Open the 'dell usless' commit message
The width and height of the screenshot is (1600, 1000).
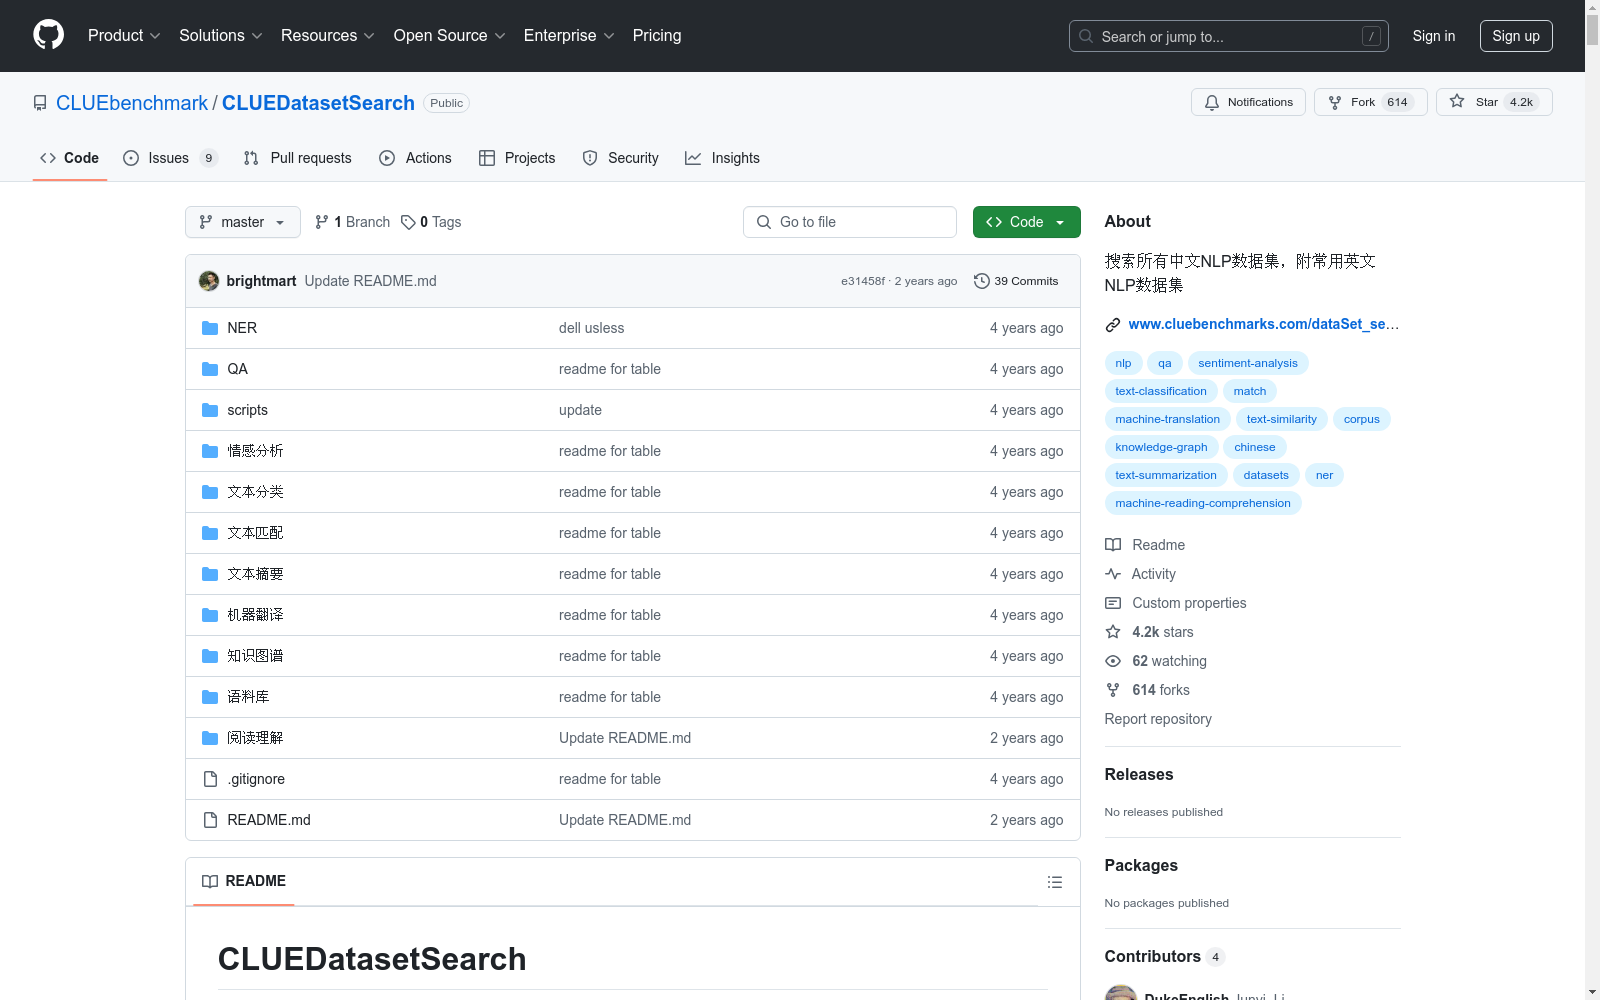591,328
